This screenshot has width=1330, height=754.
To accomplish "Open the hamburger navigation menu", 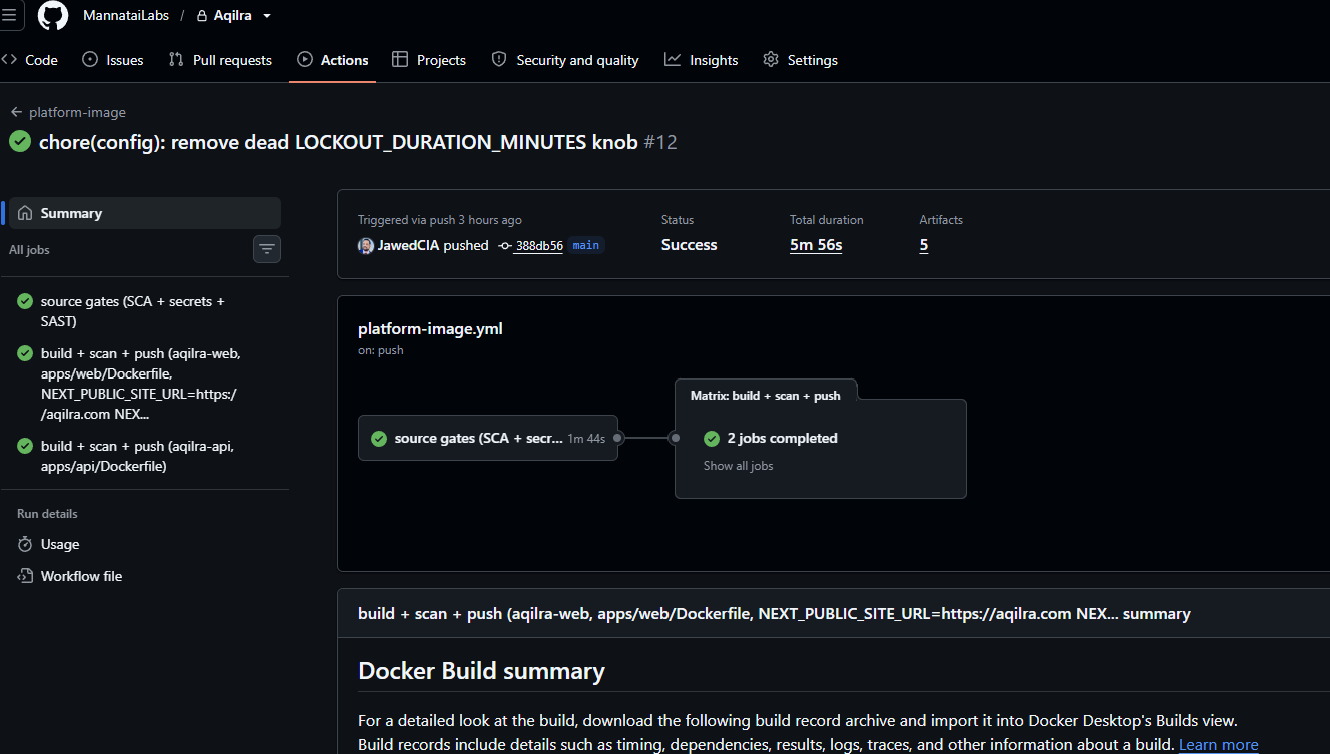I will tap(9, 15).
